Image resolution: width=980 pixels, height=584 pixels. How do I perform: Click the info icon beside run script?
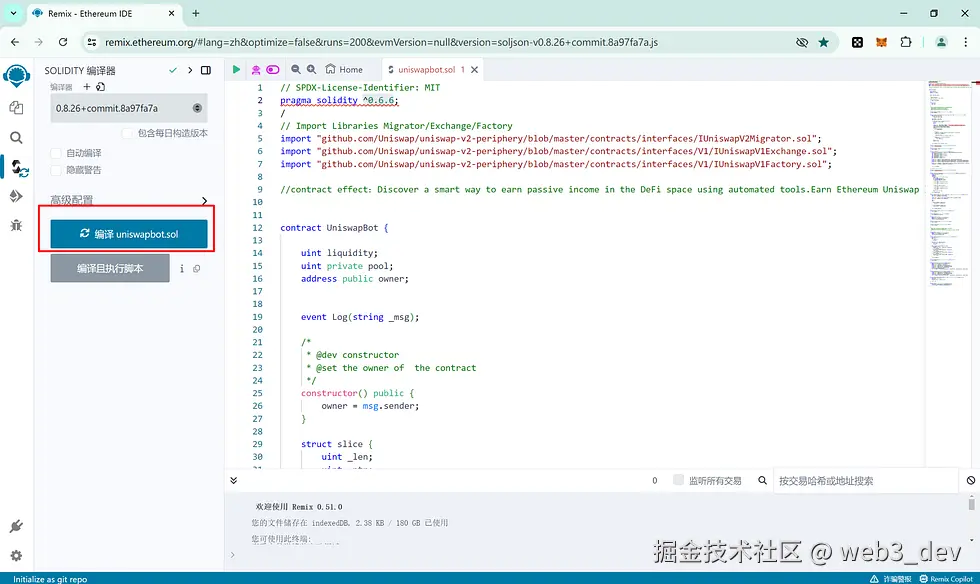pyautogui.click(x=182, y=269)
